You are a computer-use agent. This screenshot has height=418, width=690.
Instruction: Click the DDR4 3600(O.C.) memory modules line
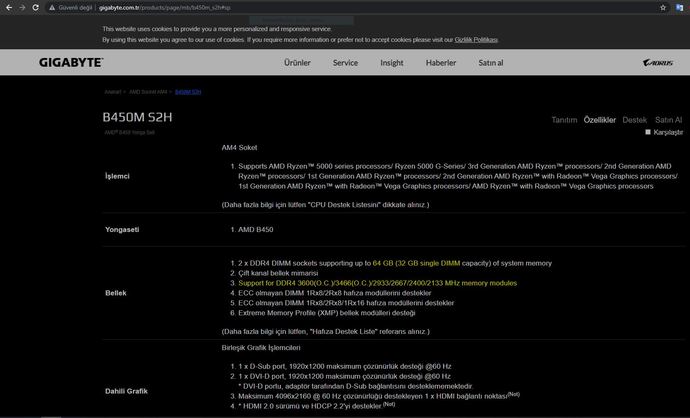(378, 283)
